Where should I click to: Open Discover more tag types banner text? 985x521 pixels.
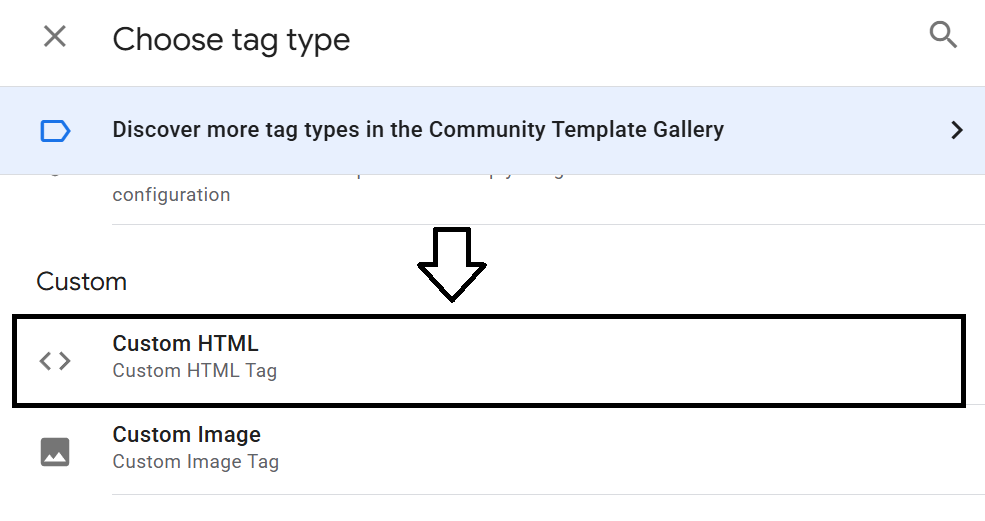pyautogui.click(x=418, y=129)
